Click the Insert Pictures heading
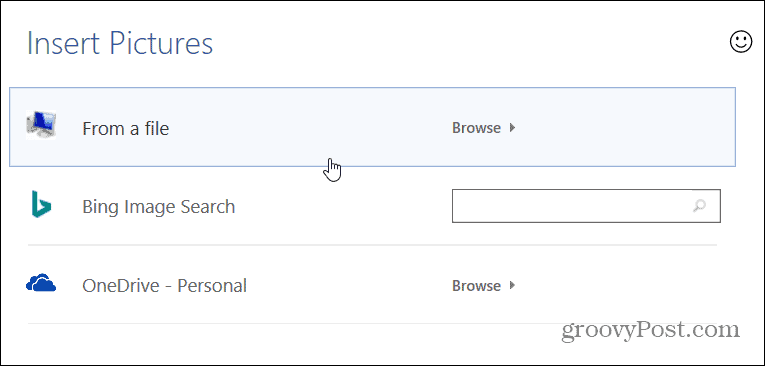765x366 pixels. coord(120,43)
